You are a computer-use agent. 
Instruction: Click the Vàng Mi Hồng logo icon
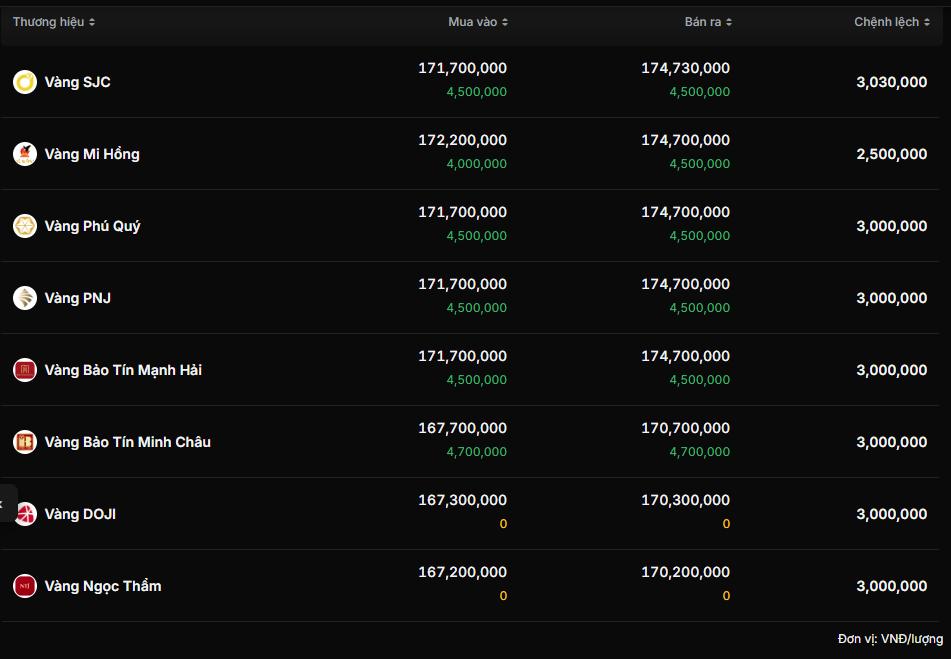25,154
